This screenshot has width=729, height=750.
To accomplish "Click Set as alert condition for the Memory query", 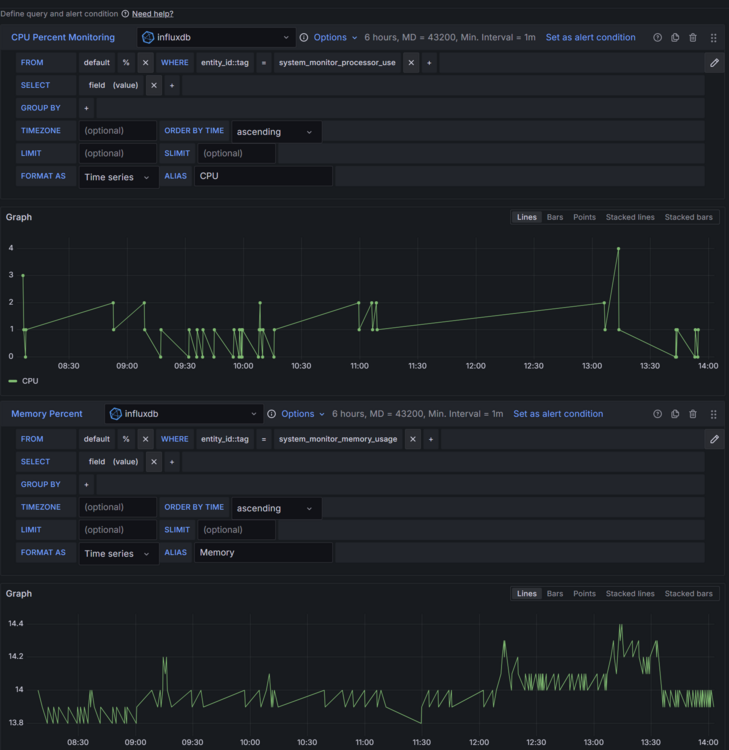I will tap(558, 414).
